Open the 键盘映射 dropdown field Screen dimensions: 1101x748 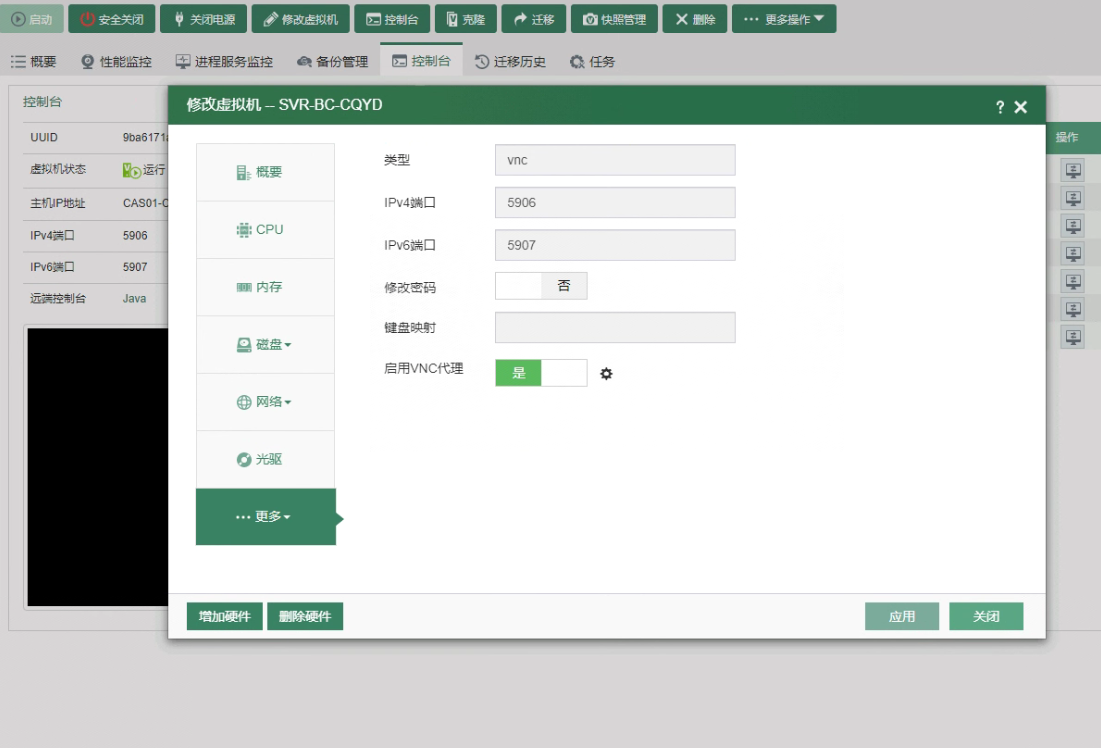(x=615, y=327)
